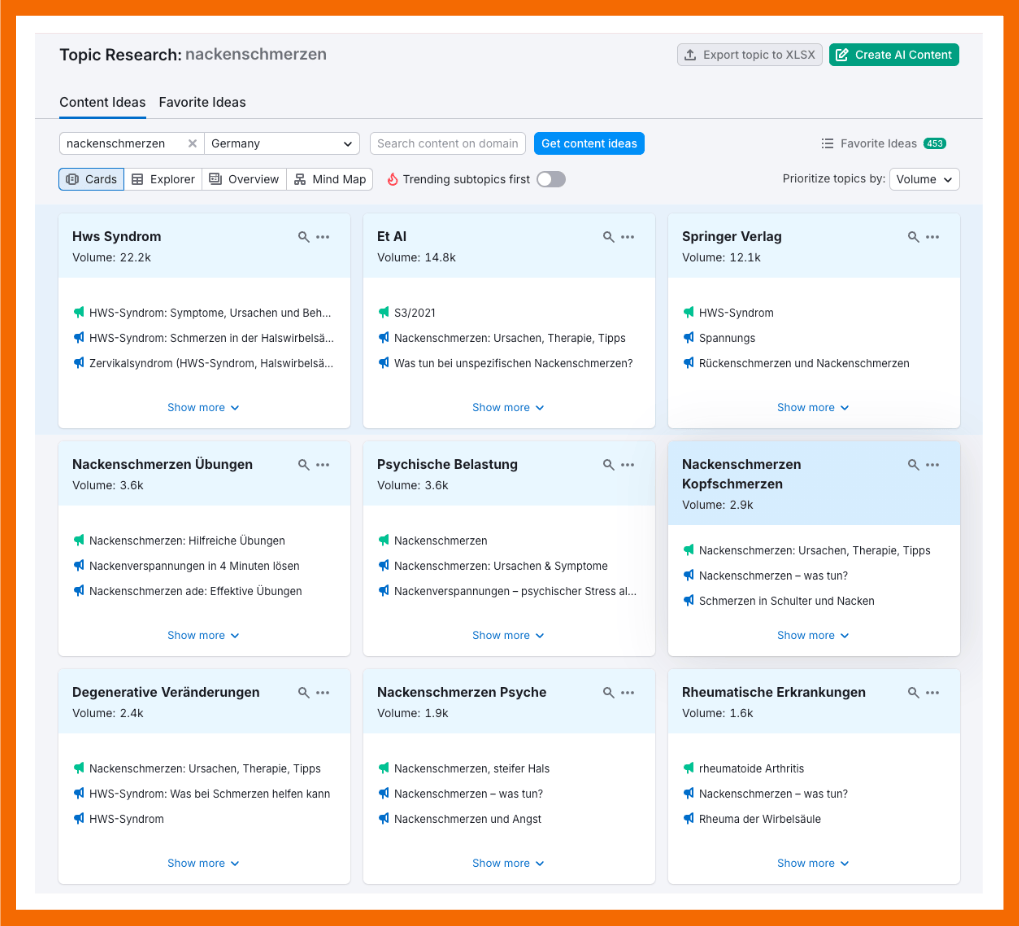Switch to the Favorite Ideas tab

tap(202, 102)
